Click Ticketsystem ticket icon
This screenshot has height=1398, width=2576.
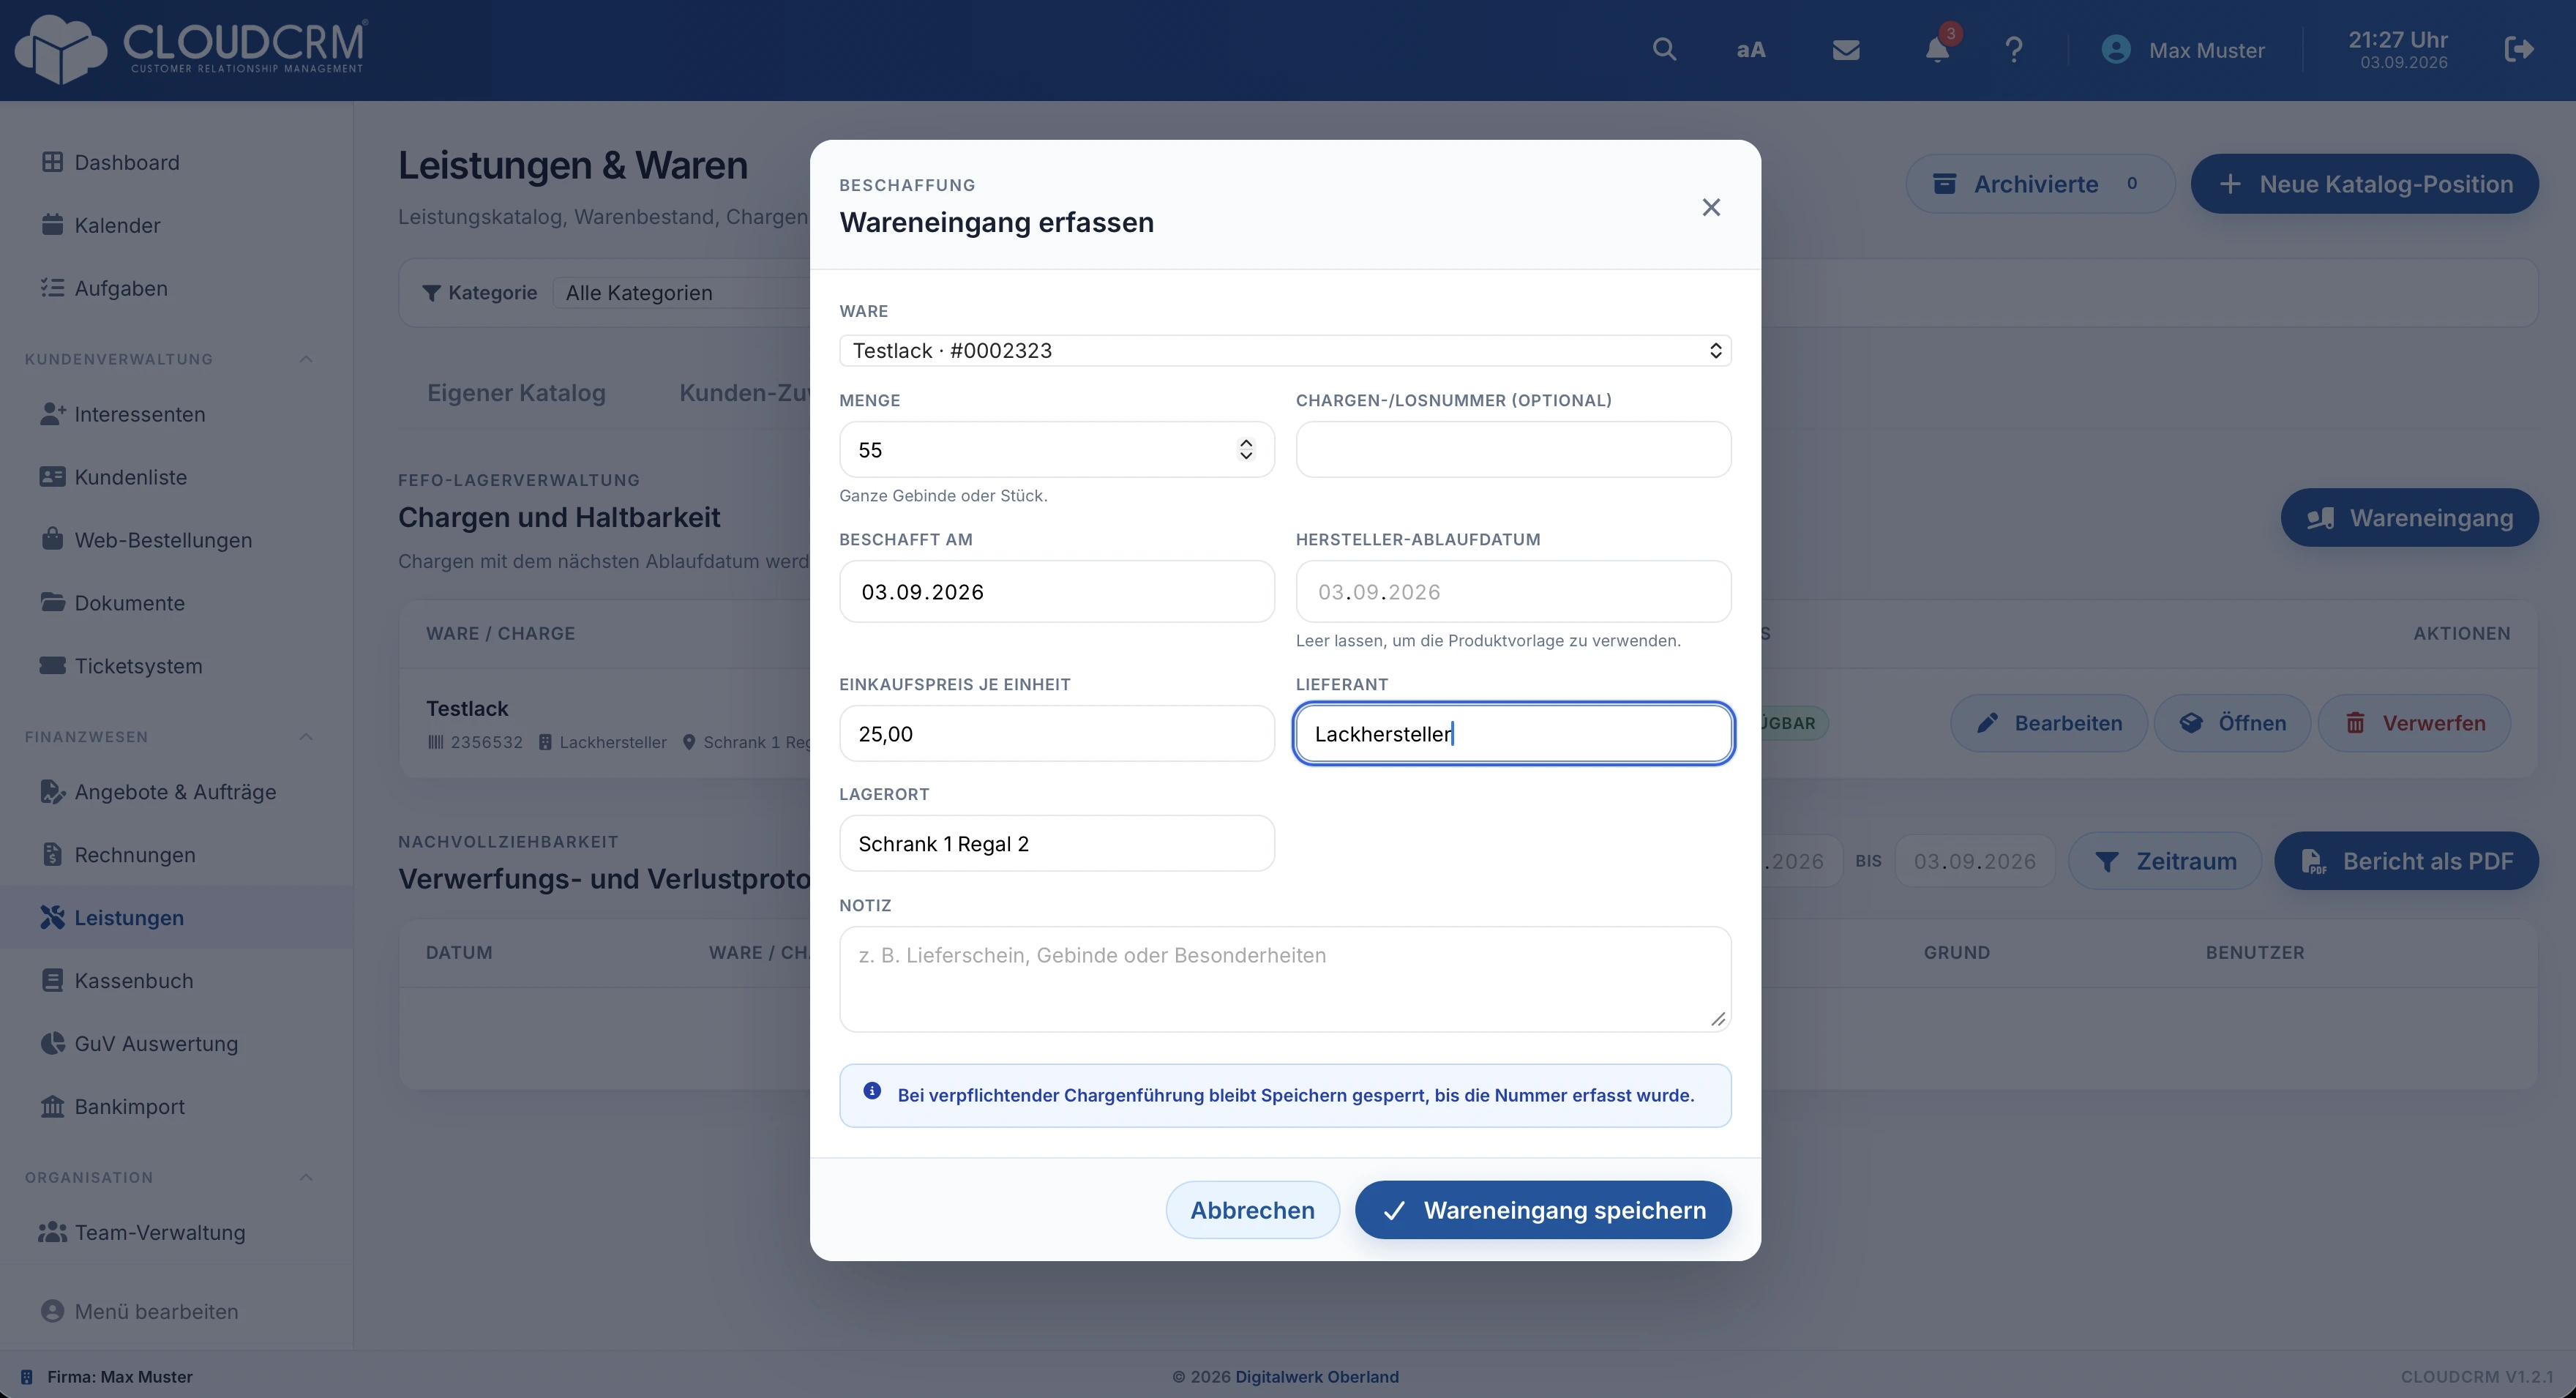click(x=52, y=665)
